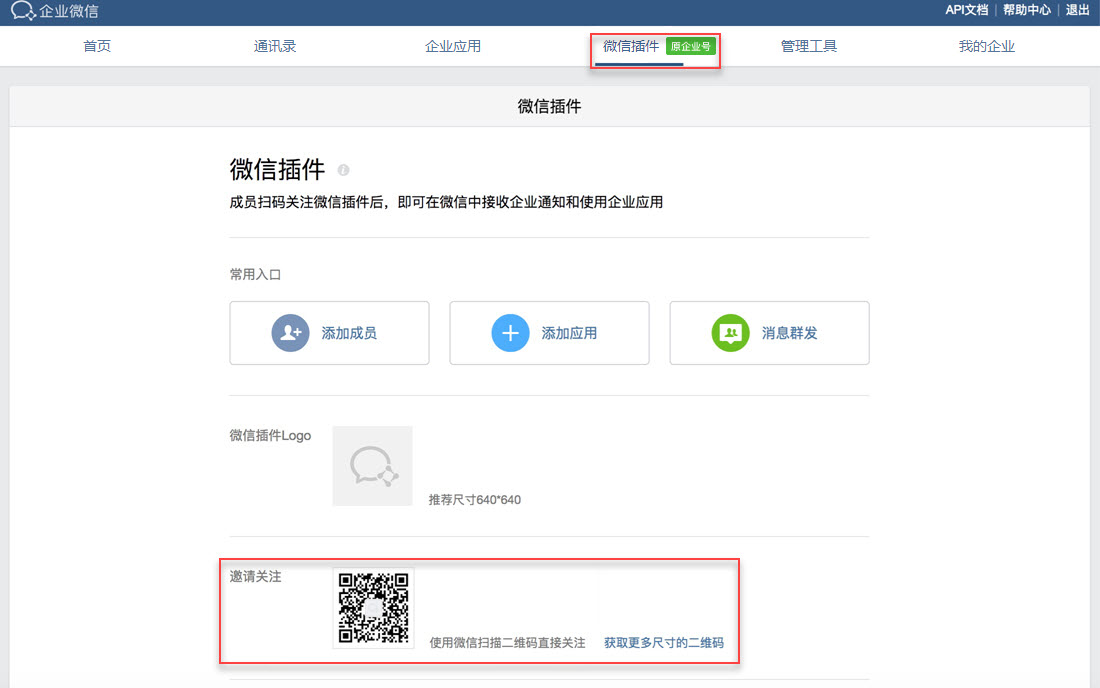Click the green 消息群发 icon
Image resolution: width=1100 pixels, height=688 pixels.
(730, 332)
